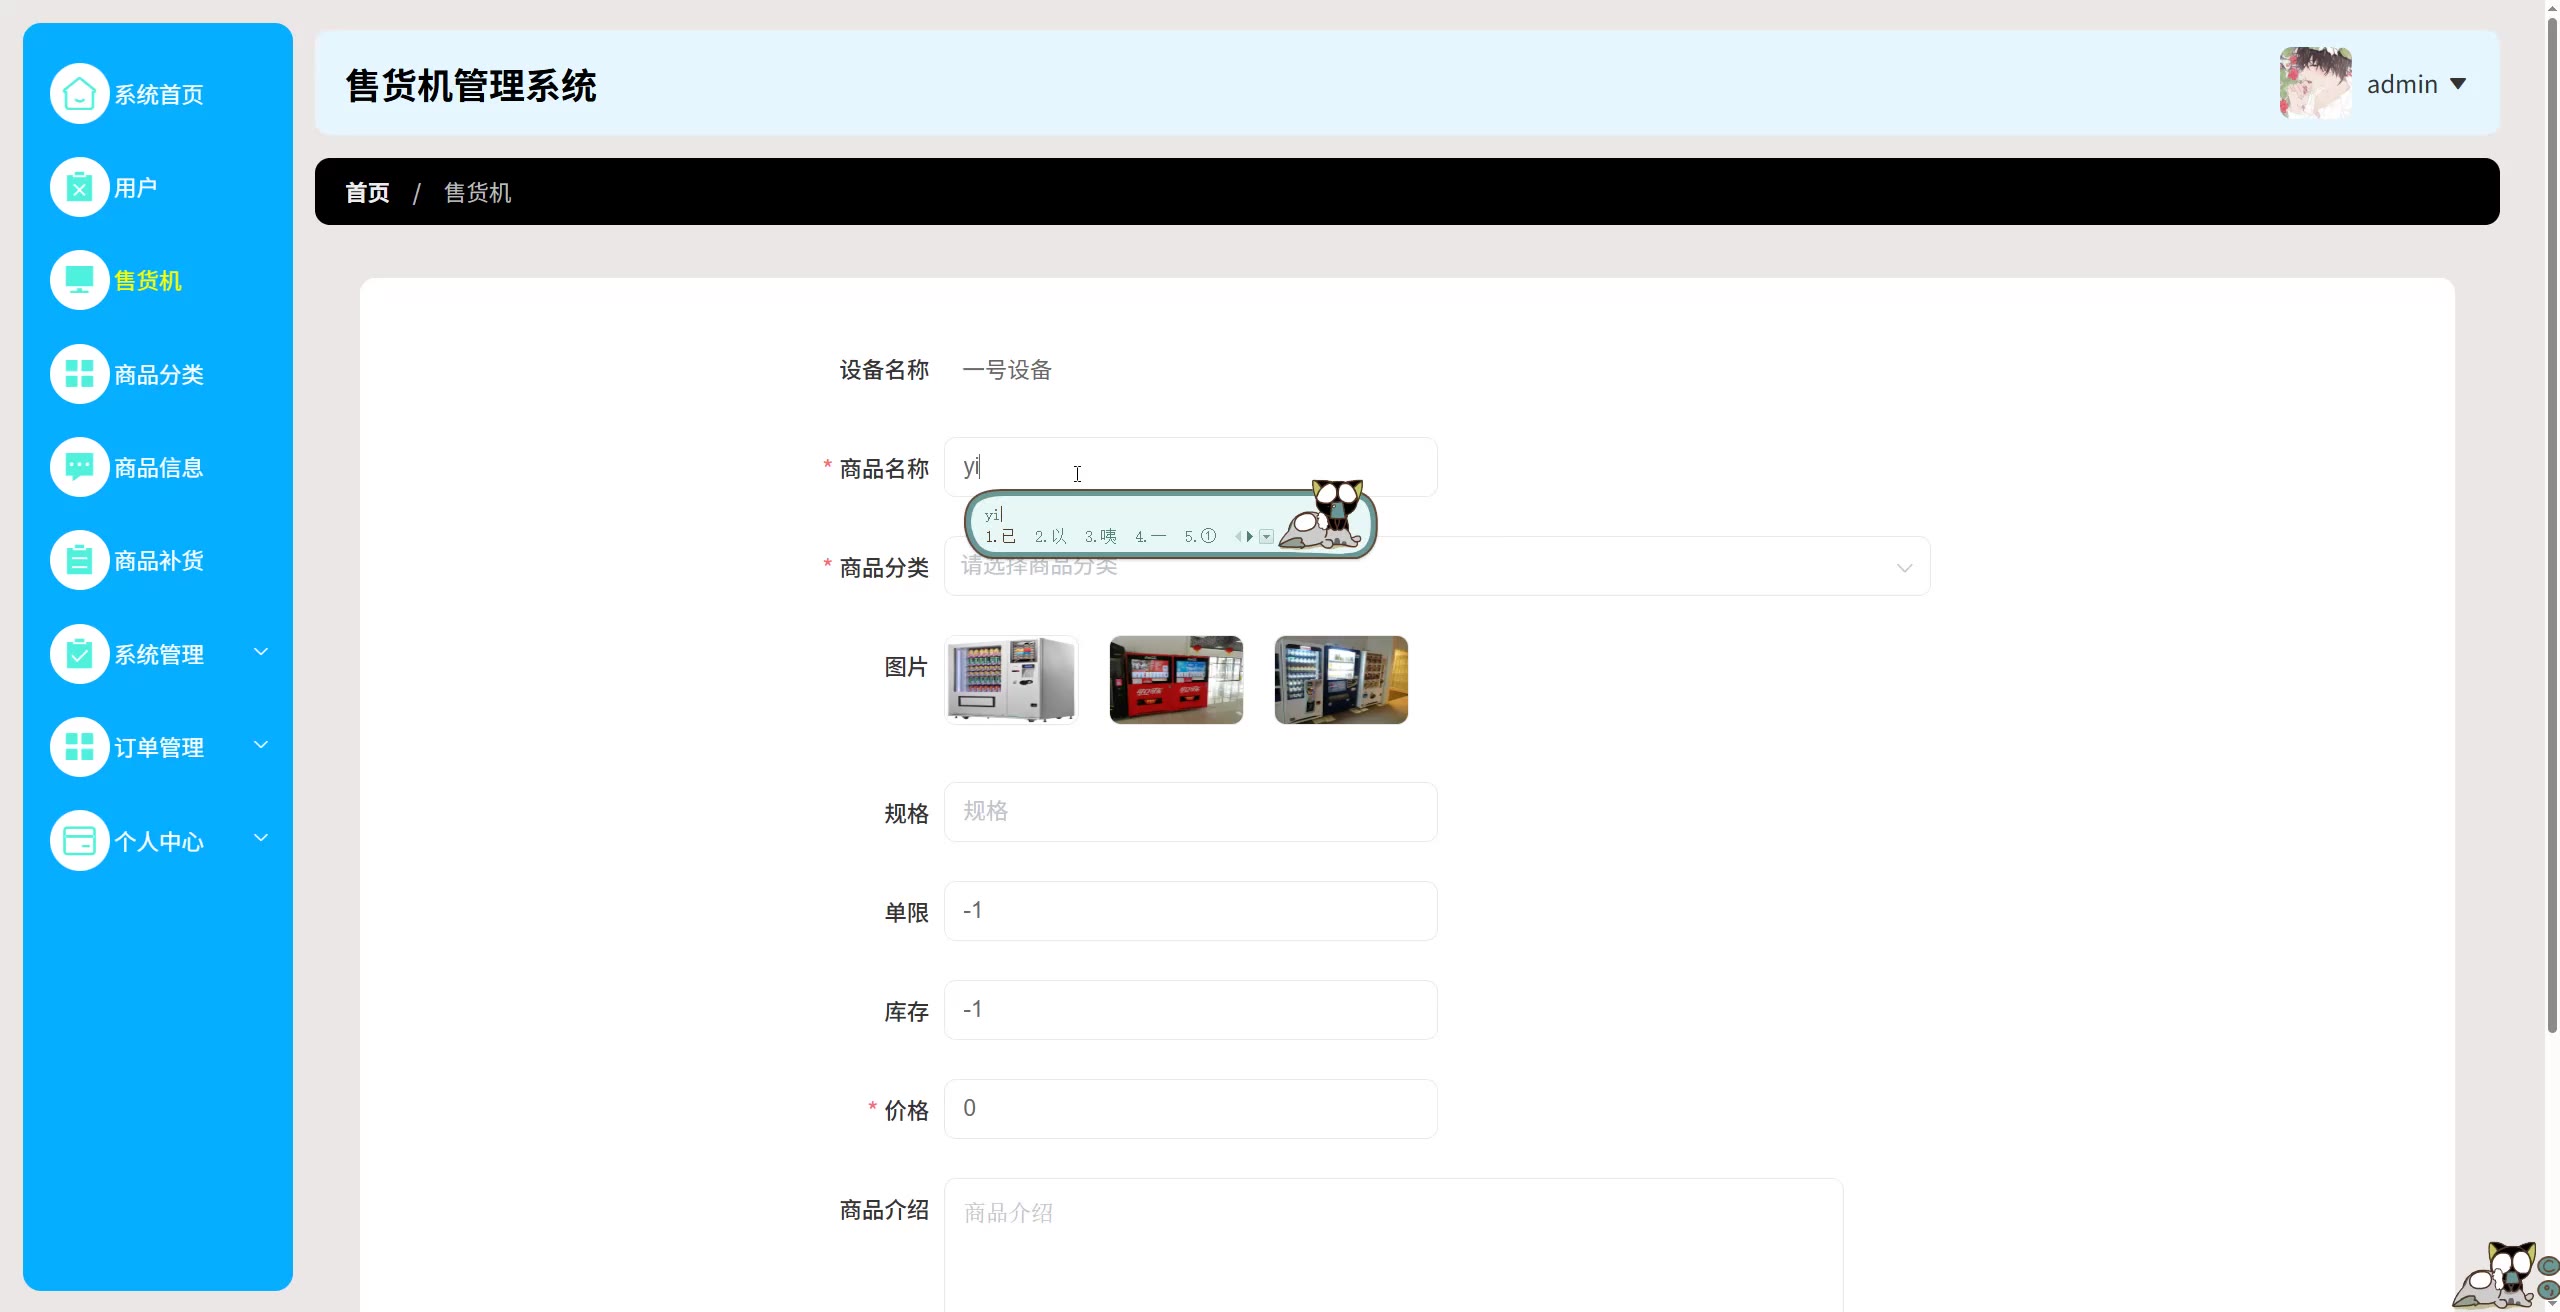Click 首页 breadcrumb link
The image size is (2560, 1312).
click(x=367, y=192)
